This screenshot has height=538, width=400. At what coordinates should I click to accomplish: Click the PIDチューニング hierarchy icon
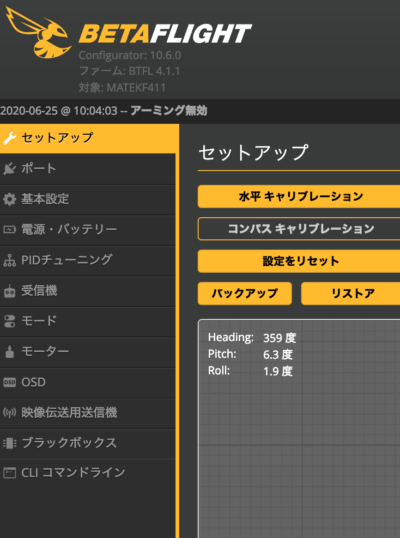(9, 261)
